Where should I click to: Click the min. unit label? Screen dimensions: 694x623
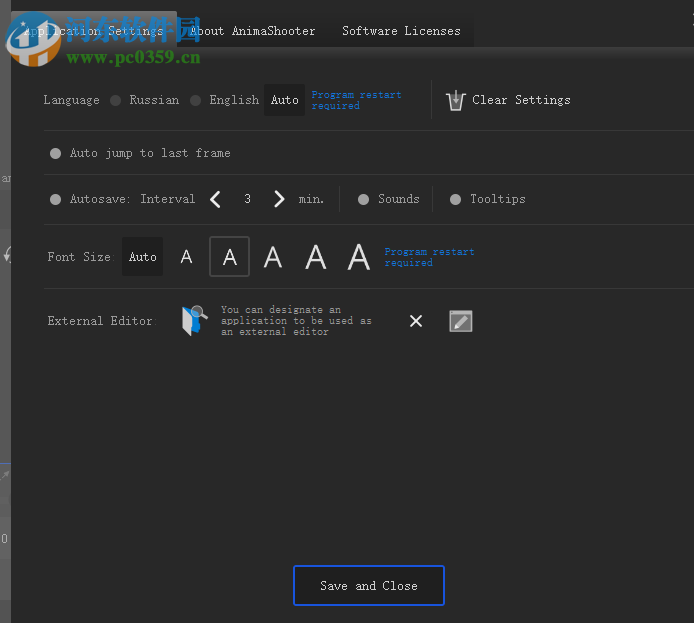tap(311, 199)
